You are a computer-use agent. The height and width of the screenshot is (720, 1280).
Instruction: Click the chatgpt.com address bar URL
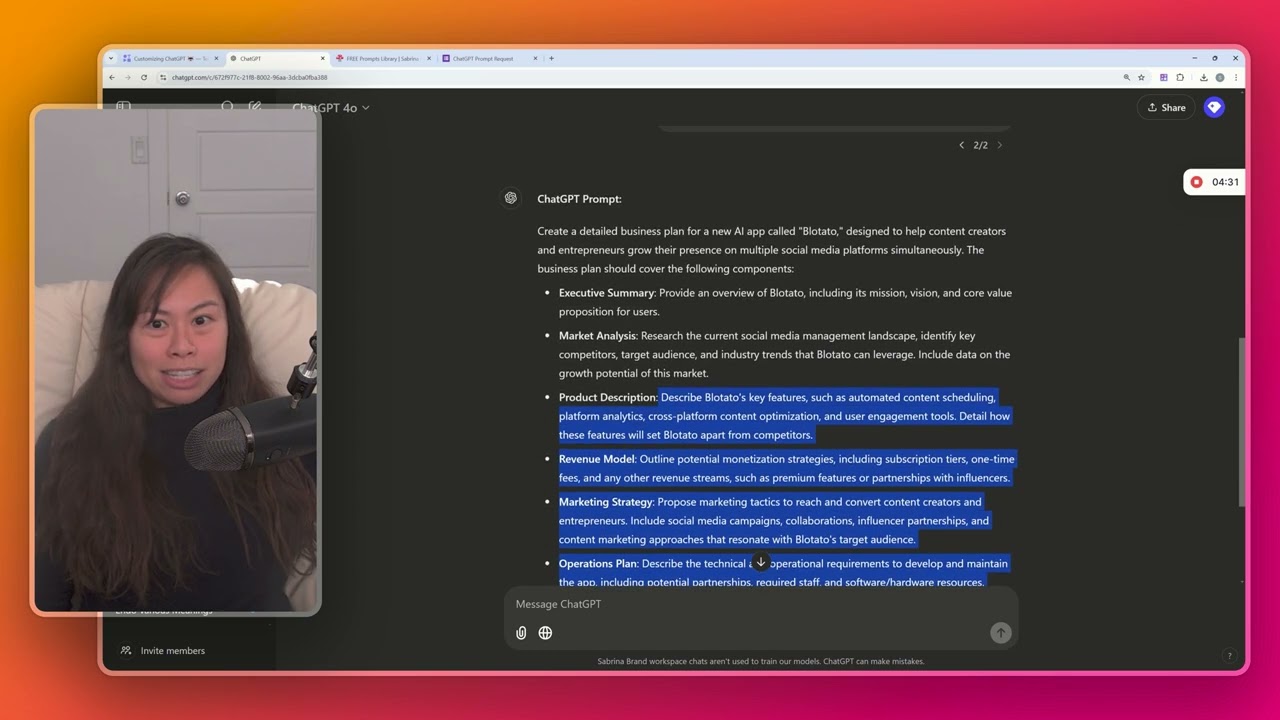pyautogui.click(x=249, y=77)
